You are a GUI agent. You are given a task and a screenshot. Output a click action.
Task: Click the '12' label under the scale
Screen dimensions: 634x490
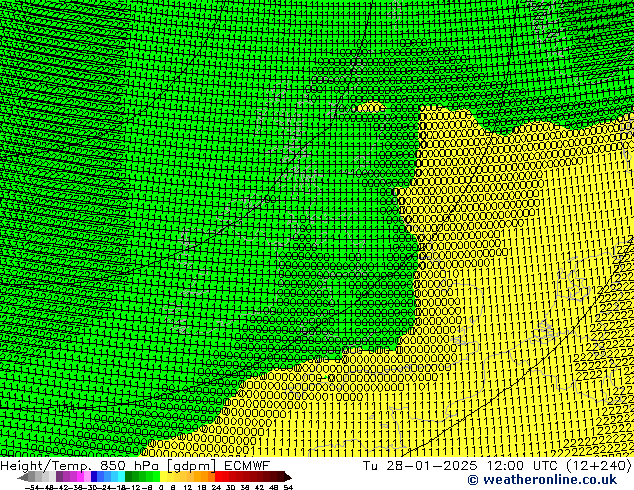(x=187, y=487)
